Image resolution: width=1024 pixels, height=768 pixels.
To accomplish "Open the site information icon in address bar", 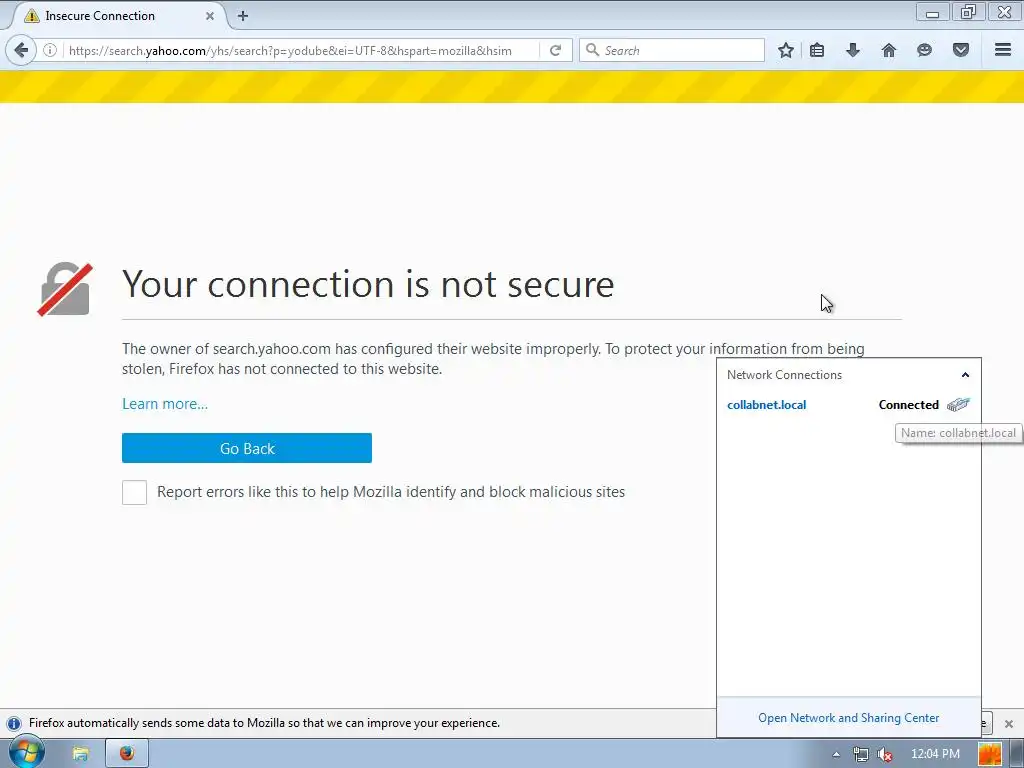I will click(50, 50).
